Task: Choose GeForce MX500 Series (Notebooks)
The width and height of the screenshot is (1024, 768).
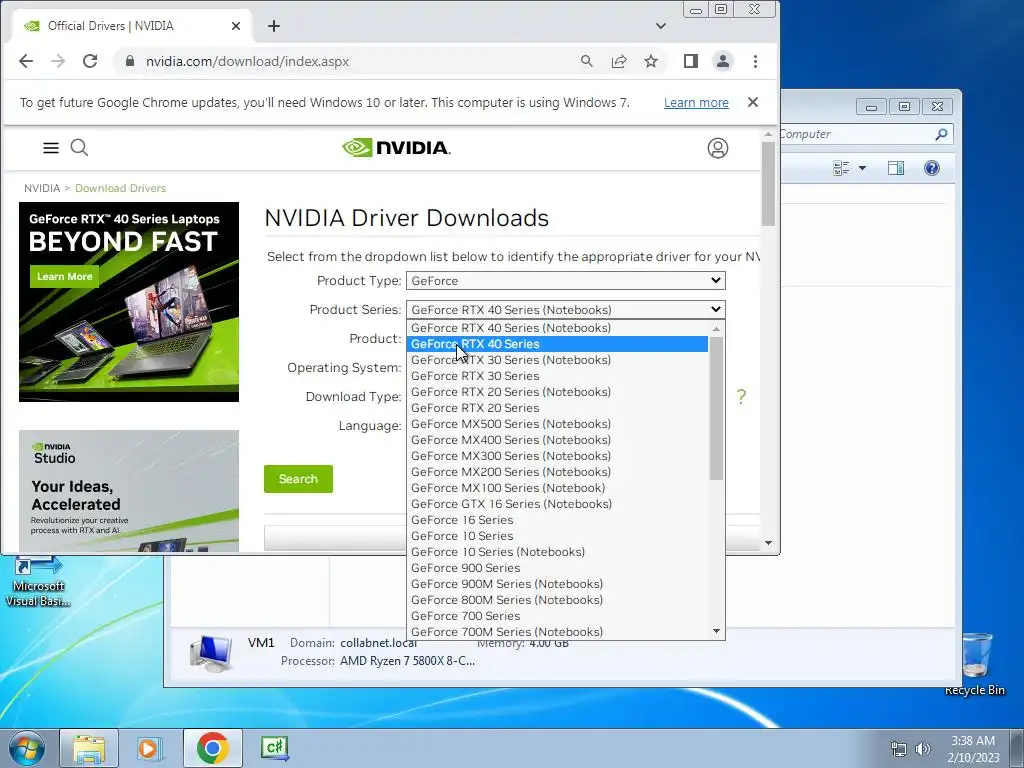Action: coord(557,424)
